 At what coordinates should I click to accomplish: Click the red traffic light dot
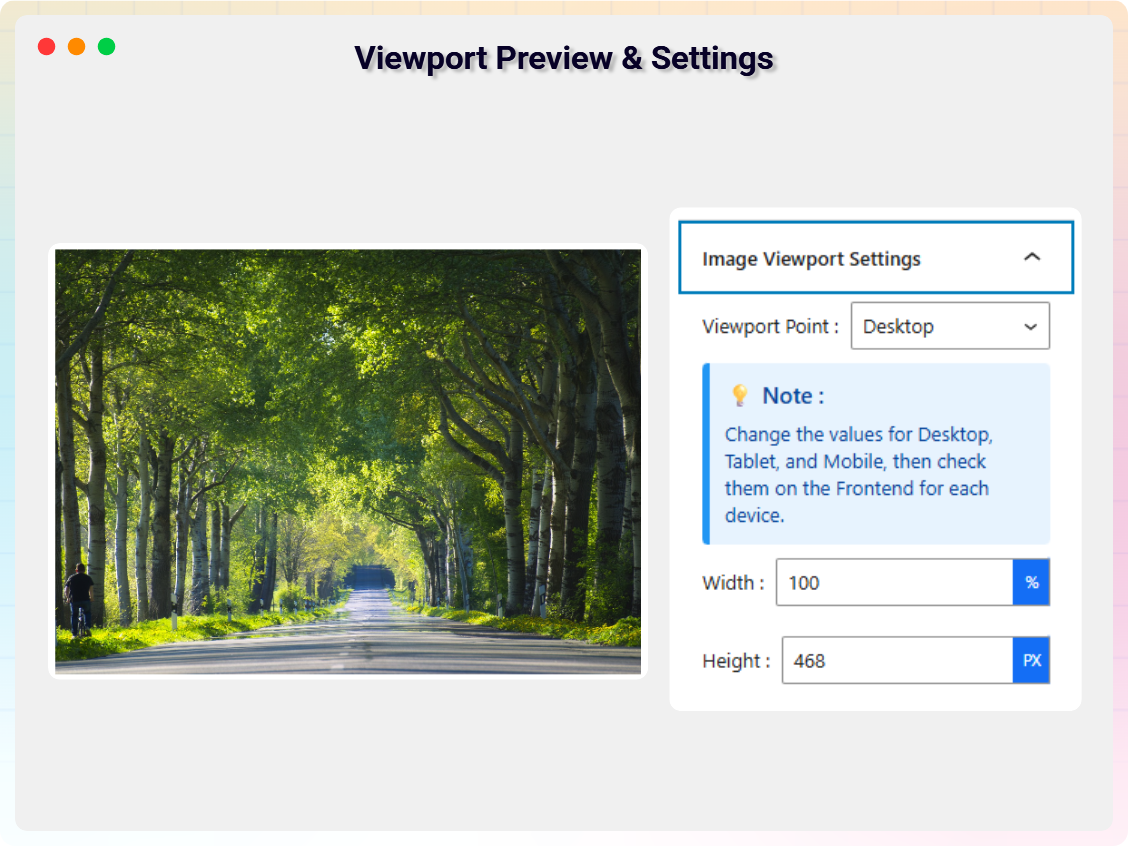coord(45,46)
